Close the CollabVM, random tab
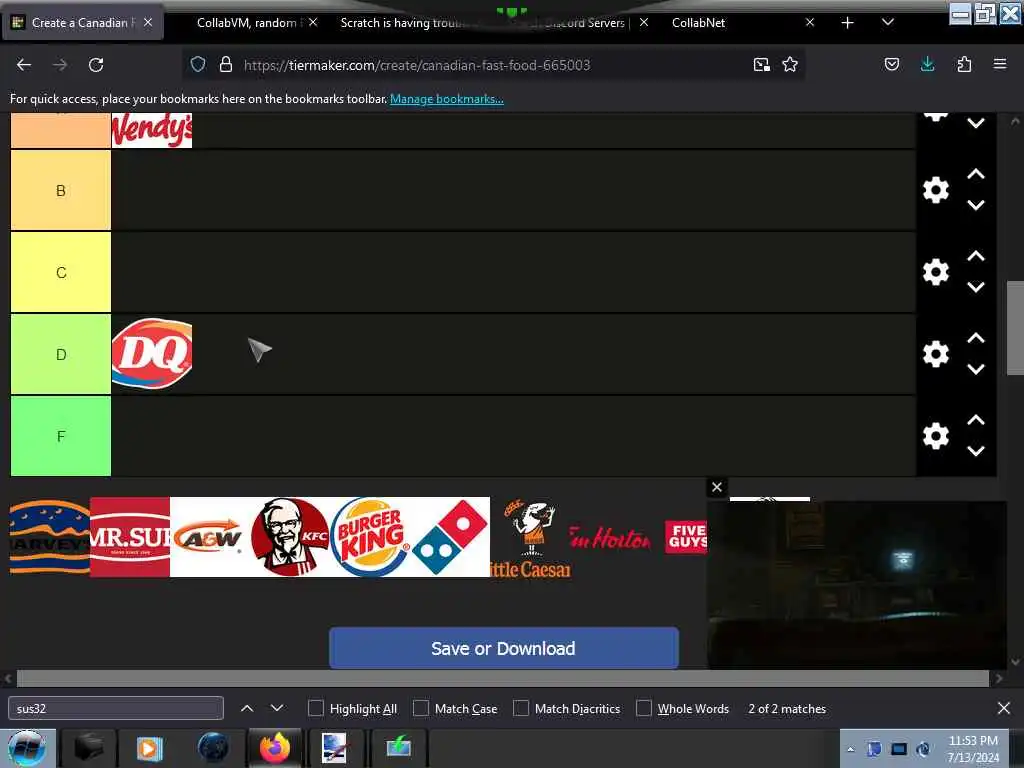1024x768 pixels. tap(313, 23)
